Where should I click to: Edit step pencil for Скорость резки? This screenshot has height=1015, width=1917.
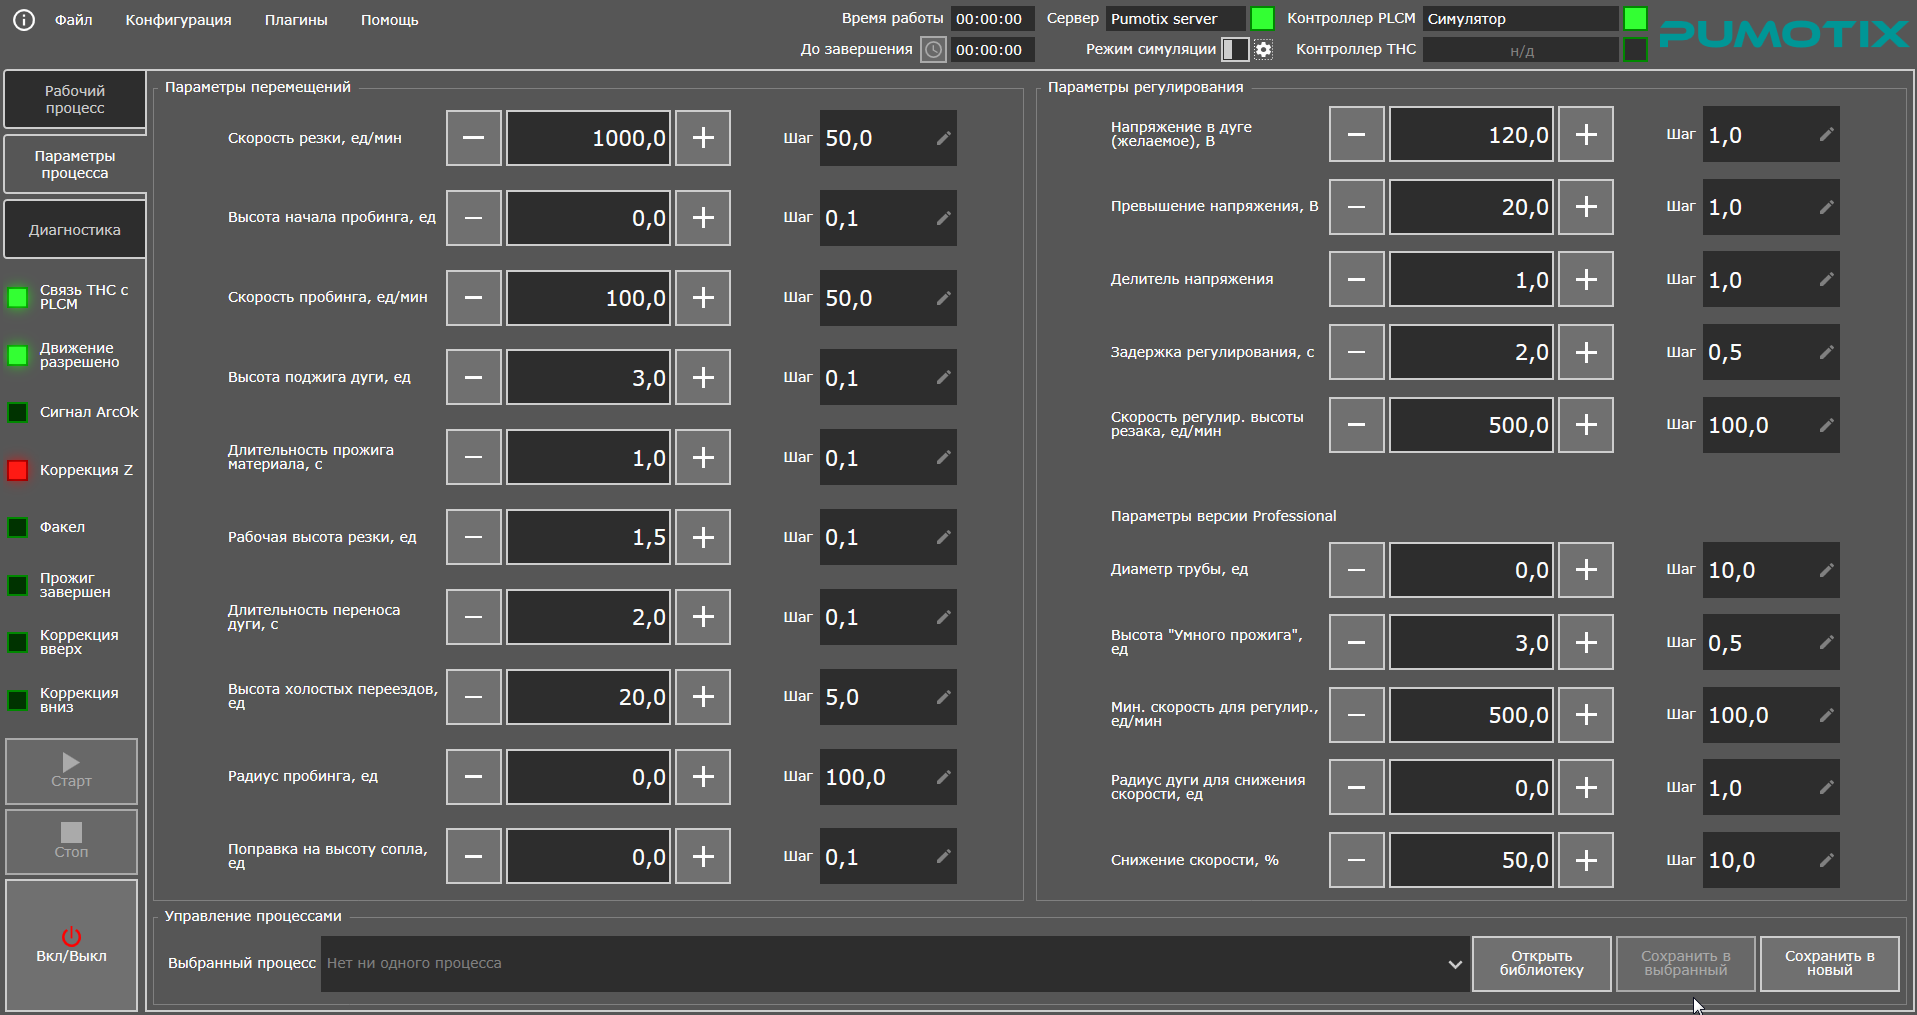[x=943, y=138]
